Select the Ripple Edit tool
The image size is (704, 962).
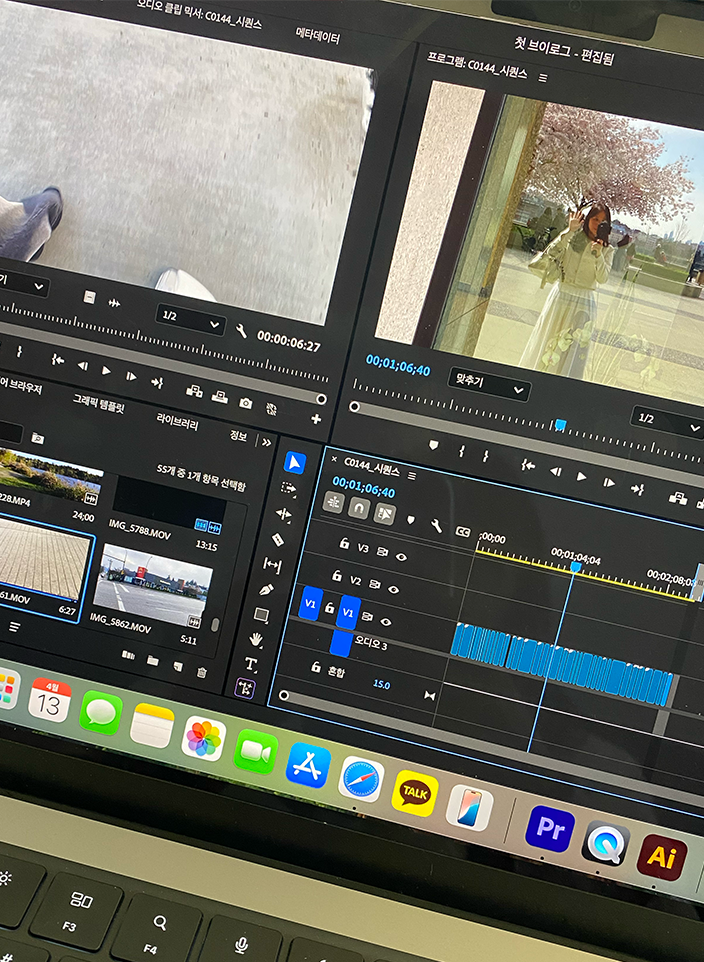point(284,514)
